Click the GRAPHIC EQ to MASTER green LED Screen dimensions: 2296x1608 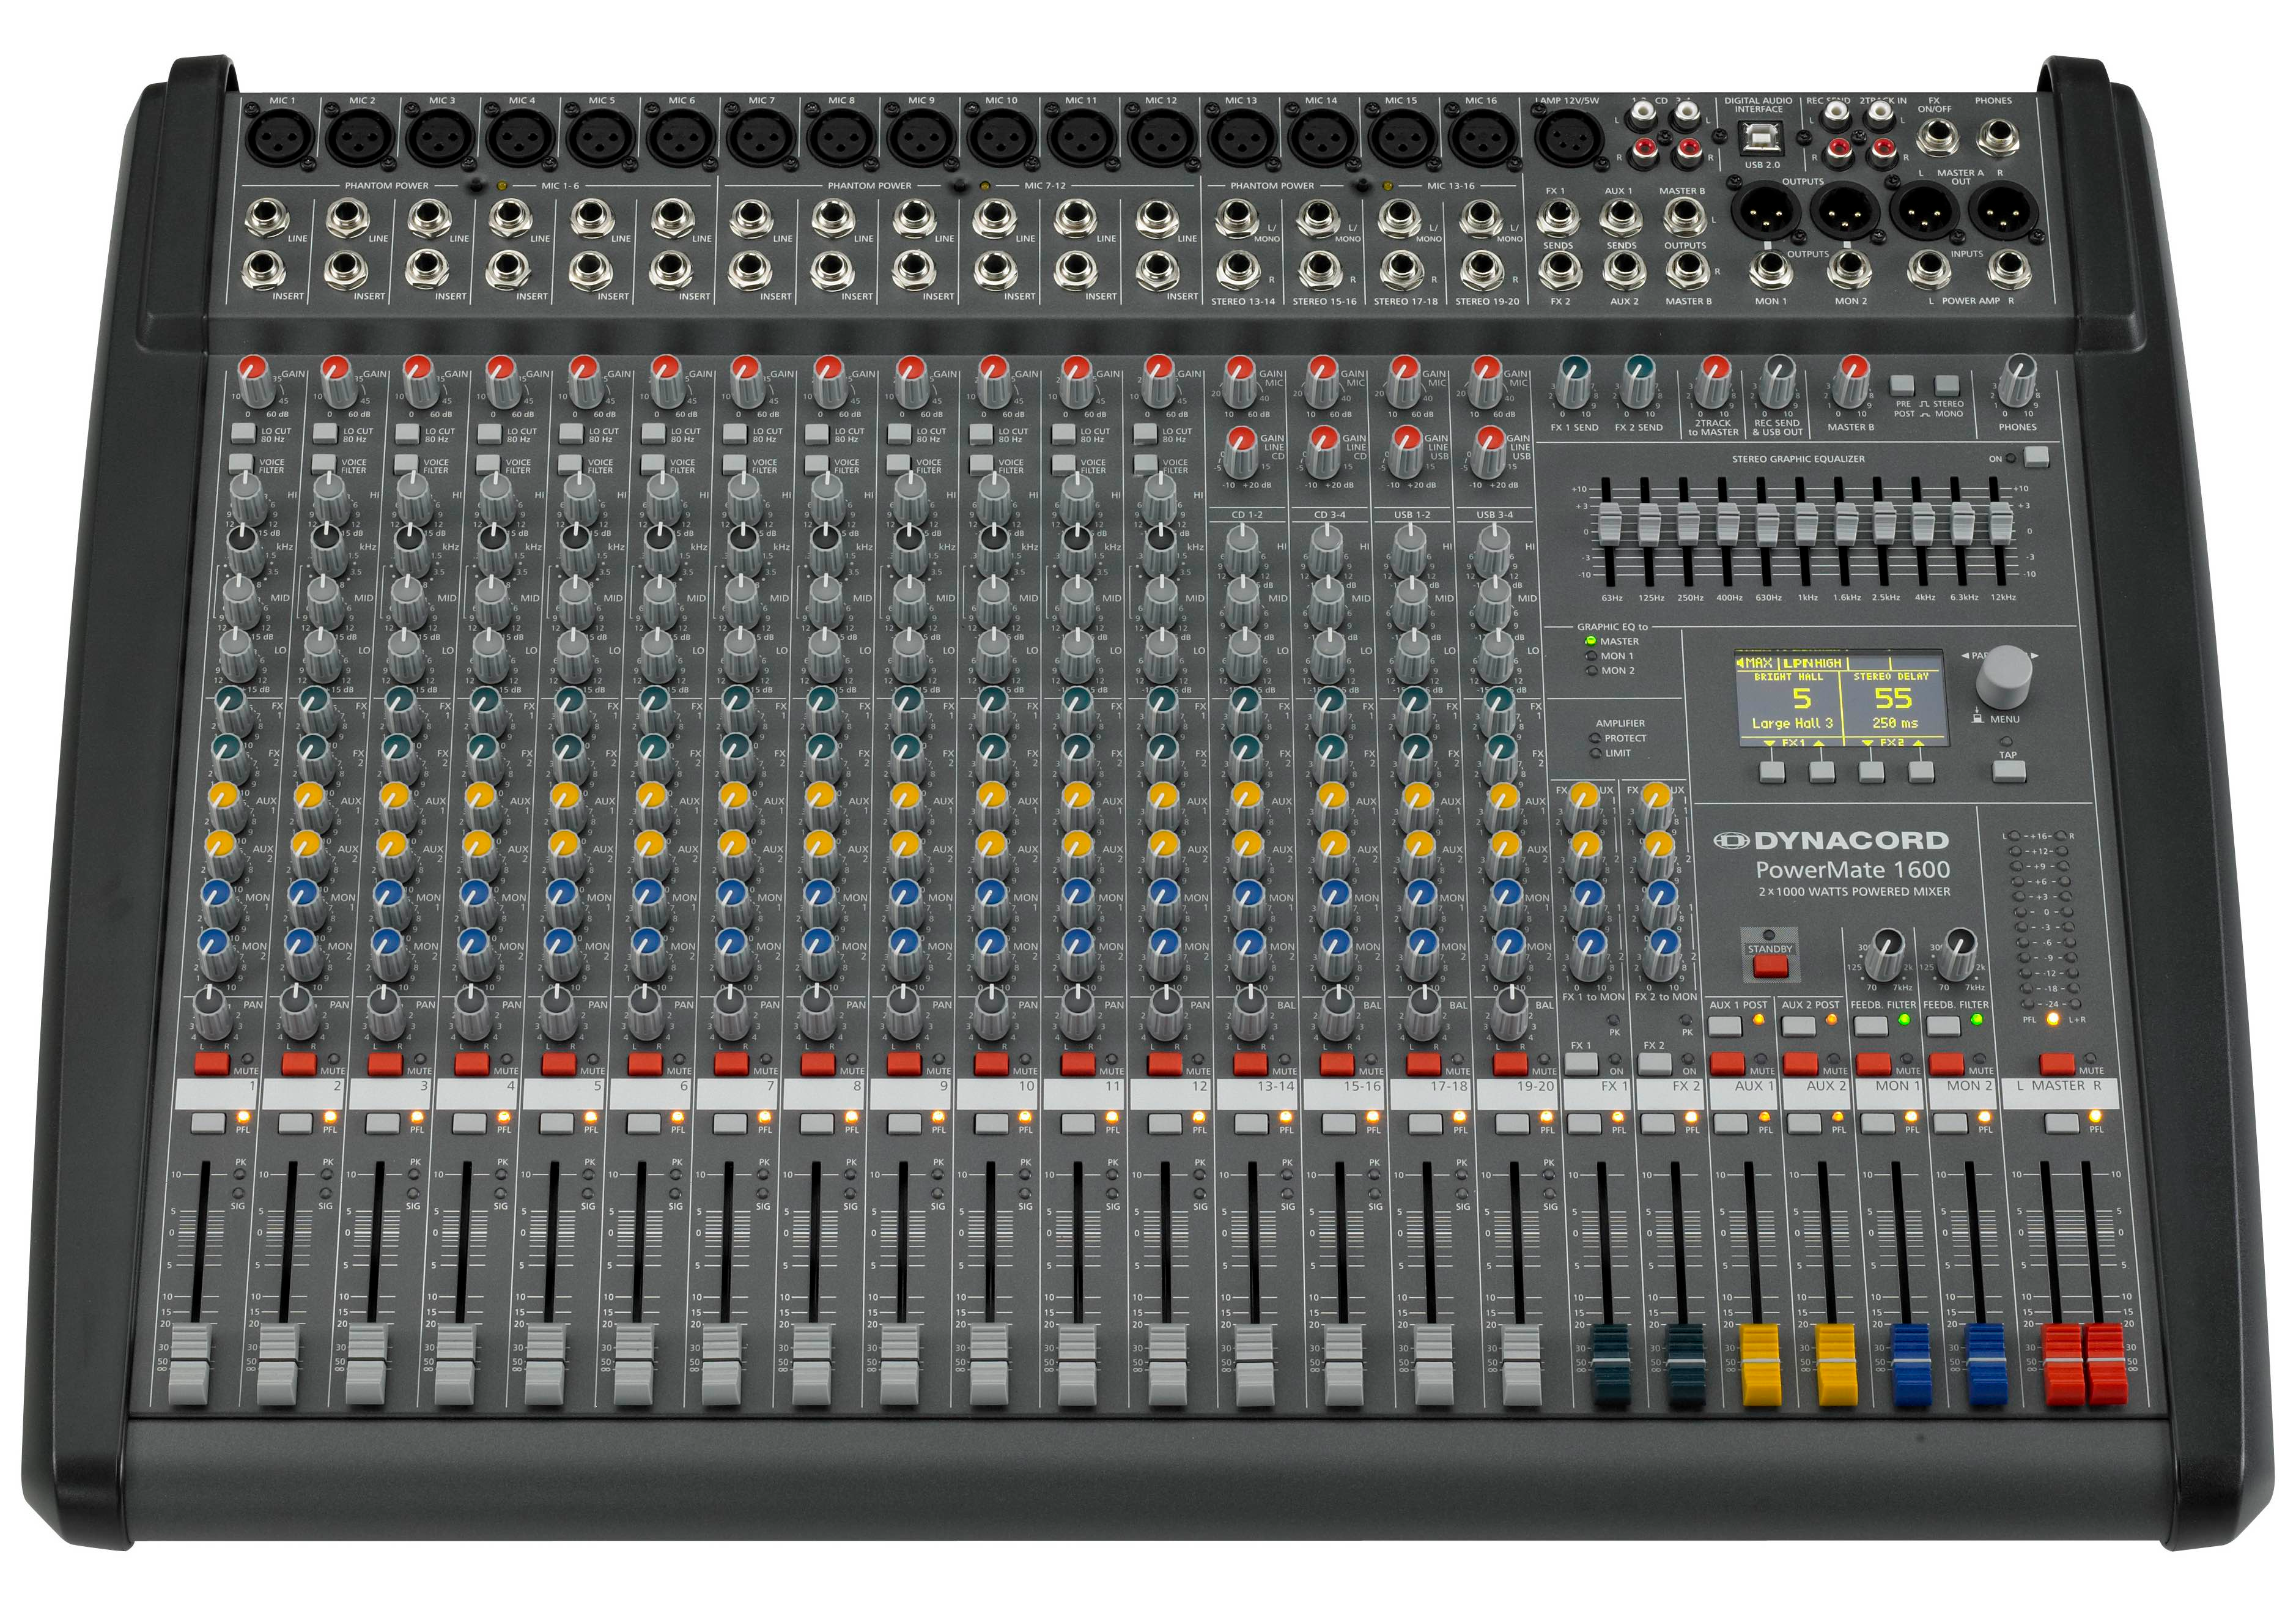(1590, 641)
